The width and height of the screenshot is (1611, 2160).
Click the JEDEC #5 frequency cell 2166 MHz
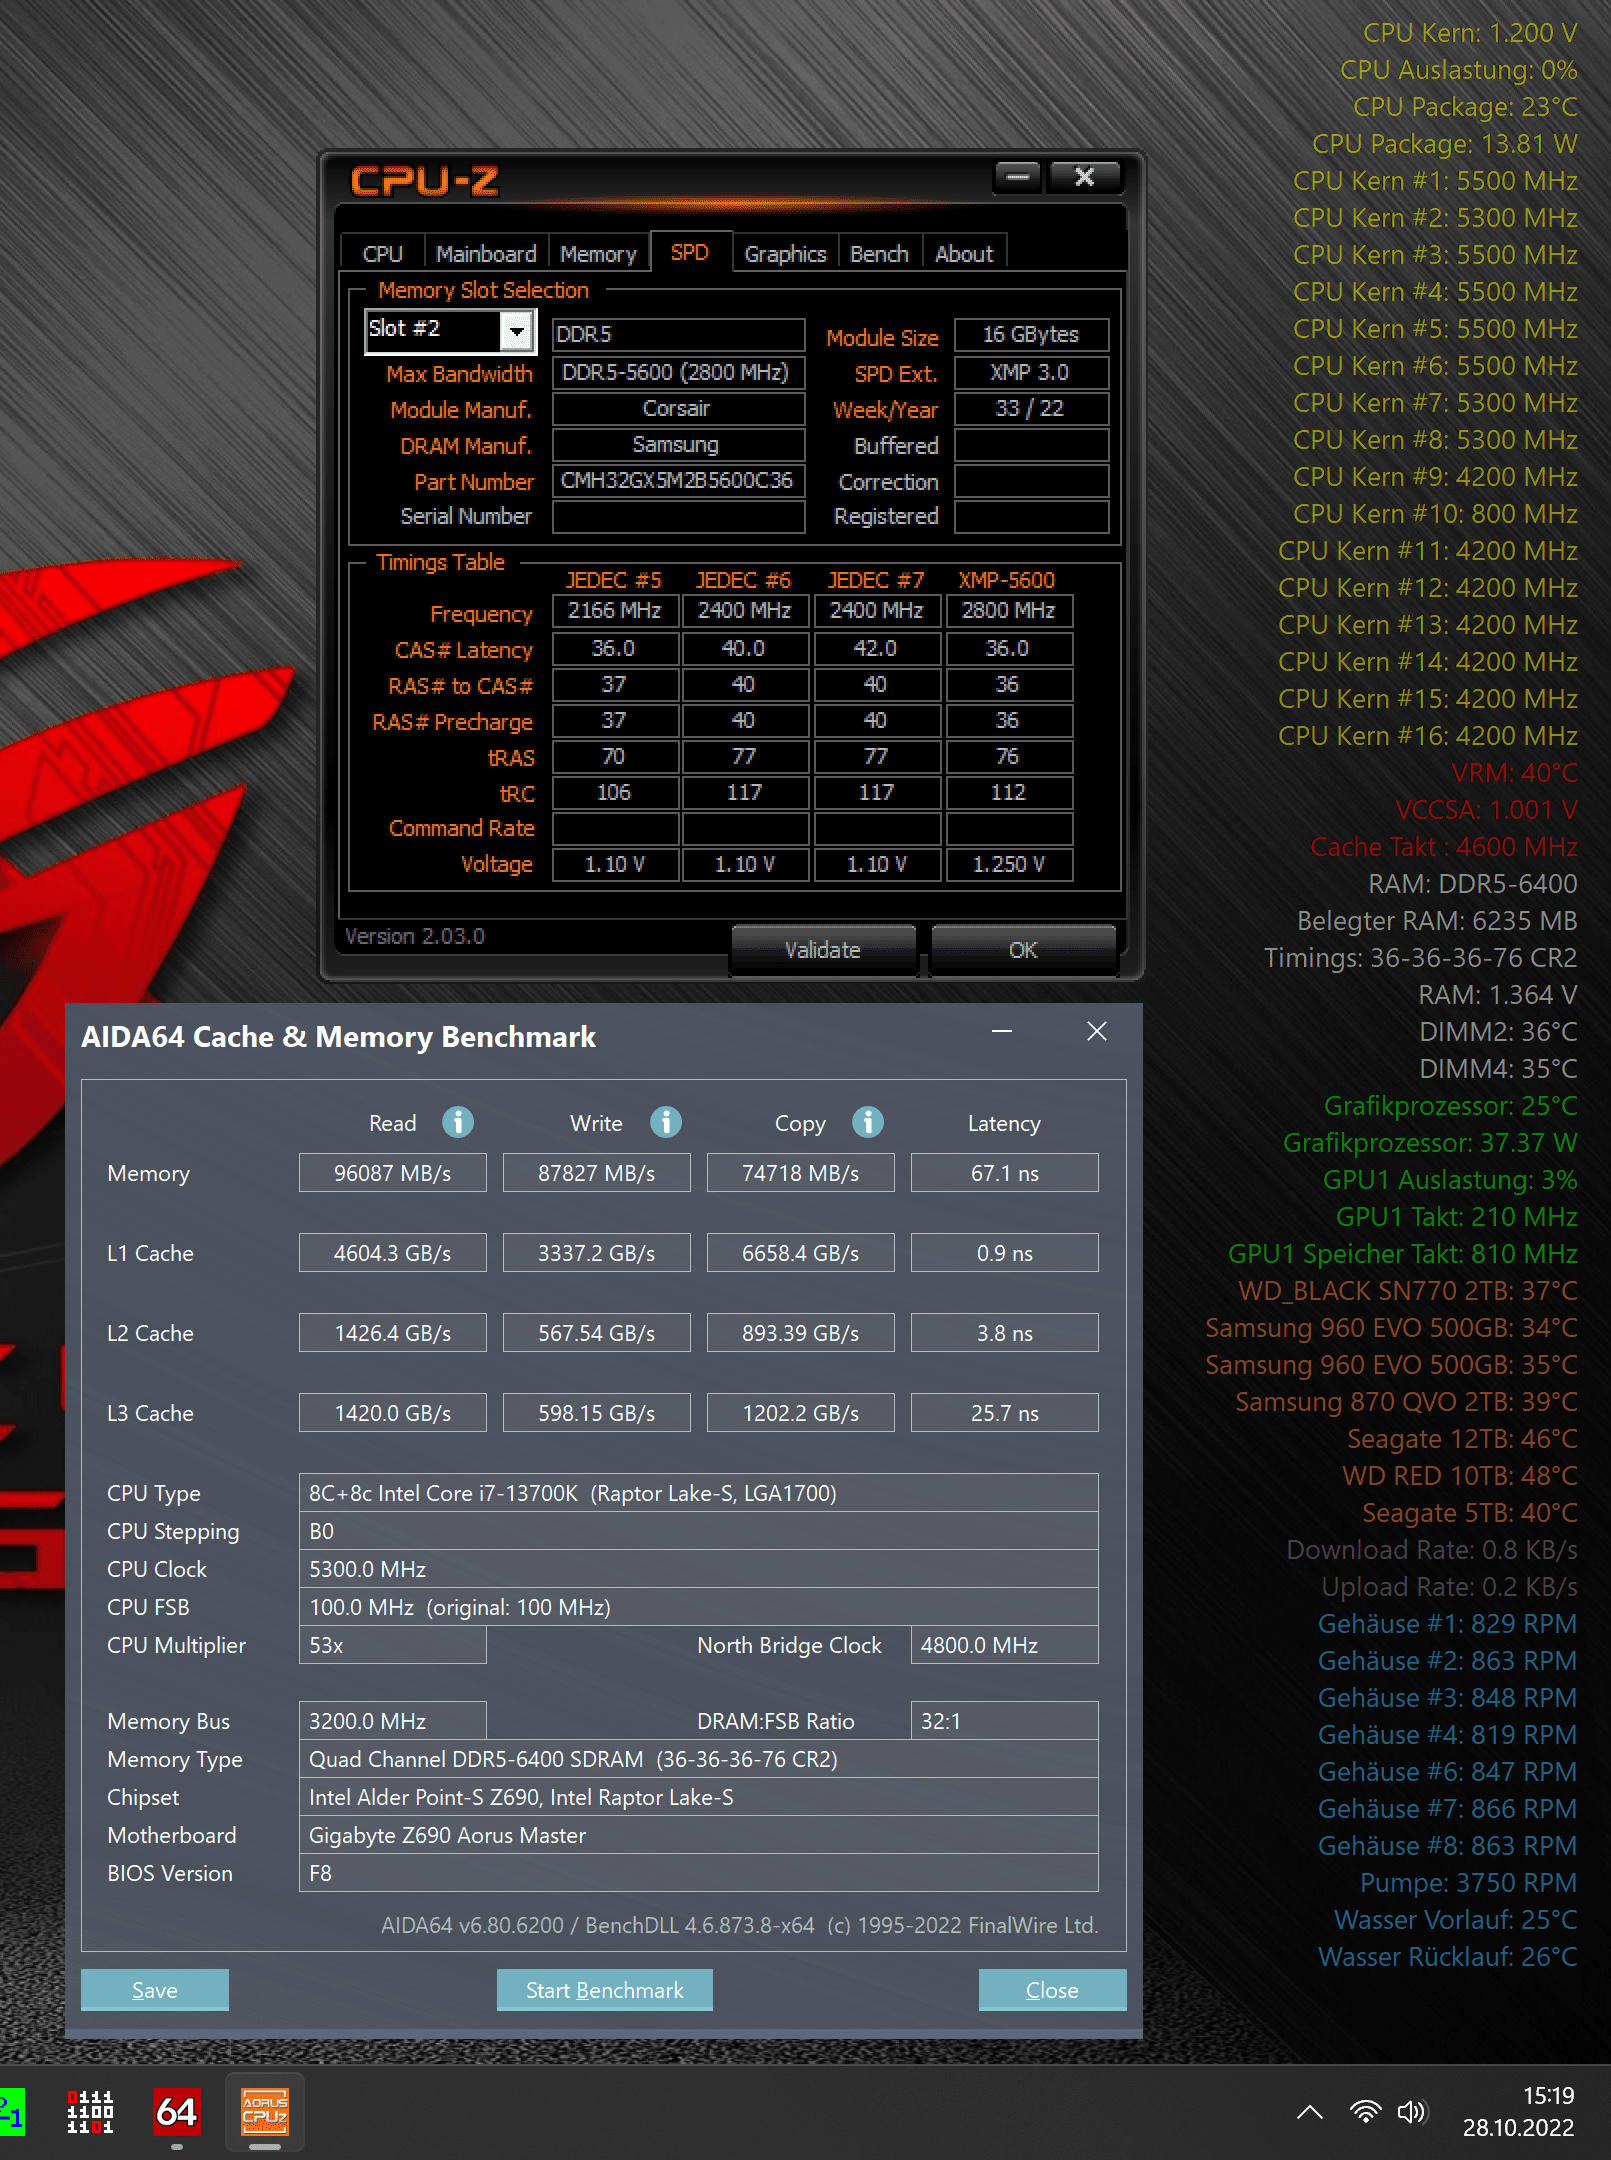click(x=615, y=611)
